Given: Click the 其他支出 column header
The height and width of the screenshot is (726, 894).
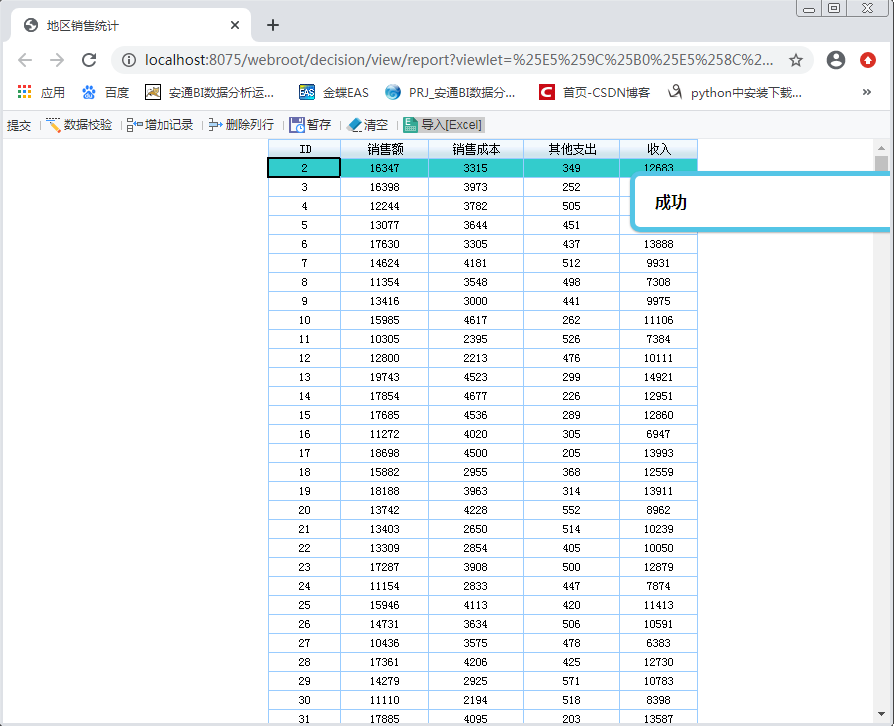Looking at the screenshot, I should tap(572, 149).
